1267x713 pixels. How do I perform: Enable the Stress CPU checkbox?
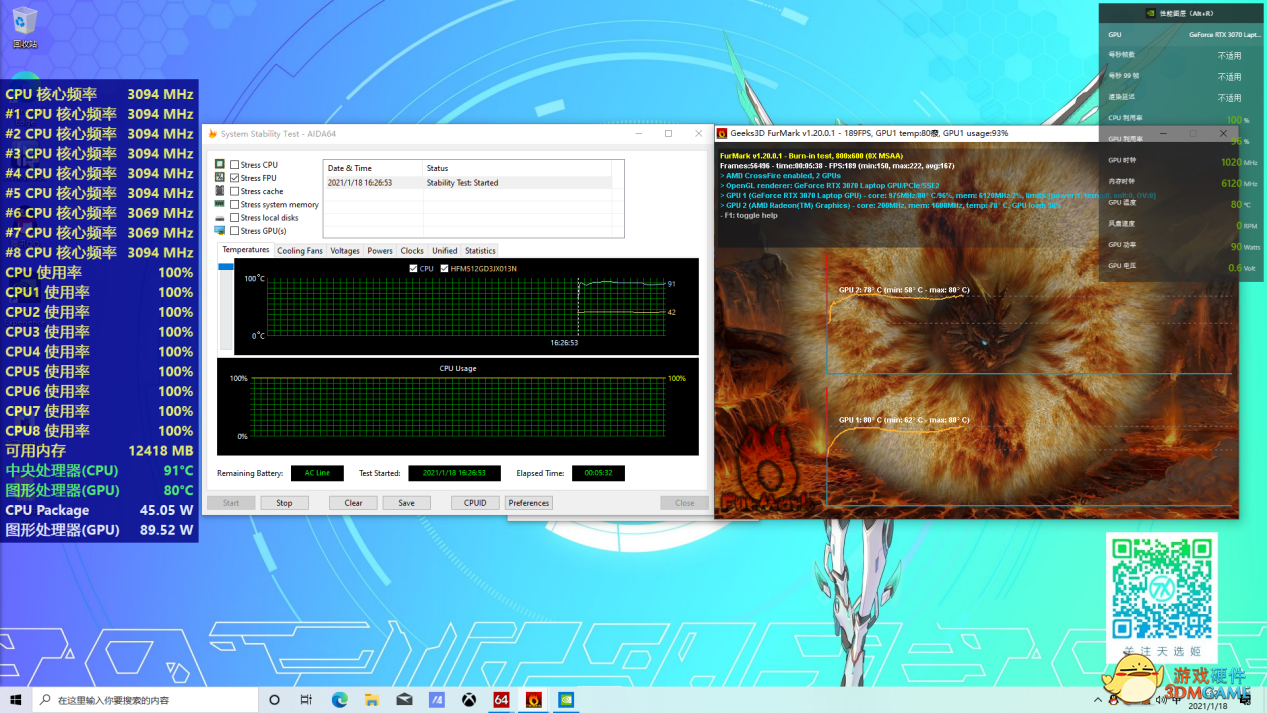pyautogui.click(x=235, y=165)
